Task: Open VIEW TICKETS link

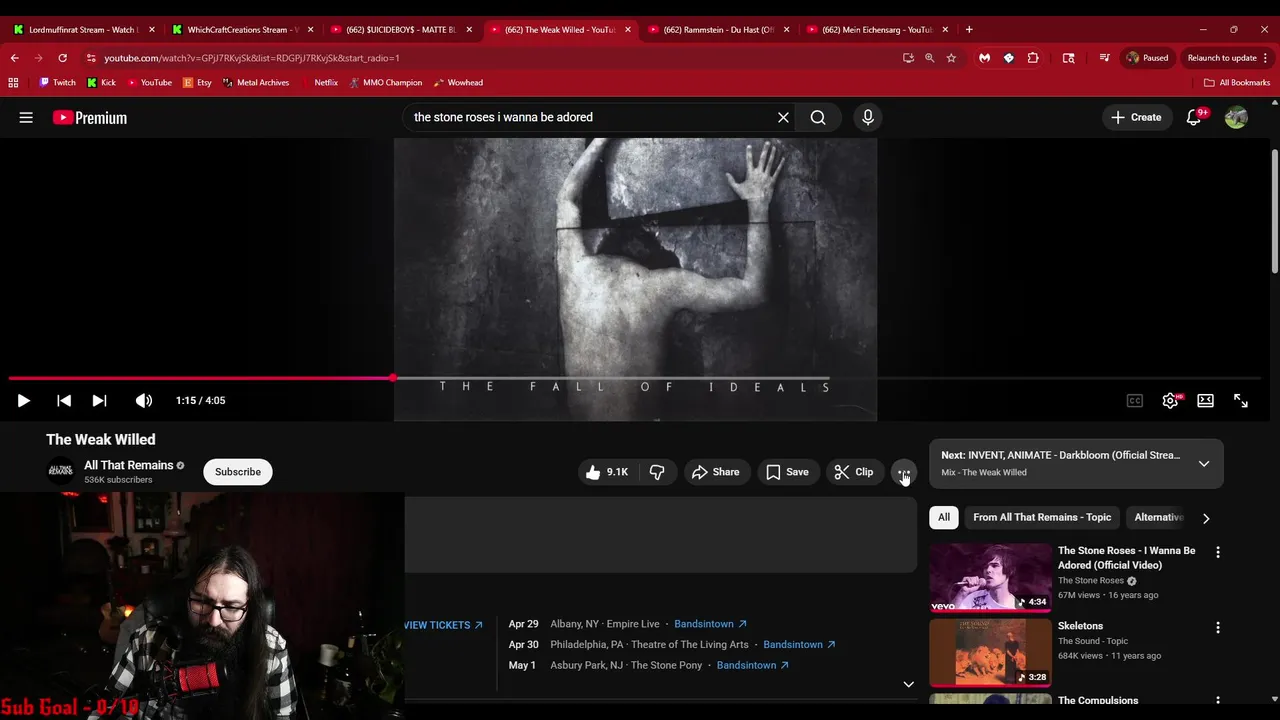Action: coord(443,625)
